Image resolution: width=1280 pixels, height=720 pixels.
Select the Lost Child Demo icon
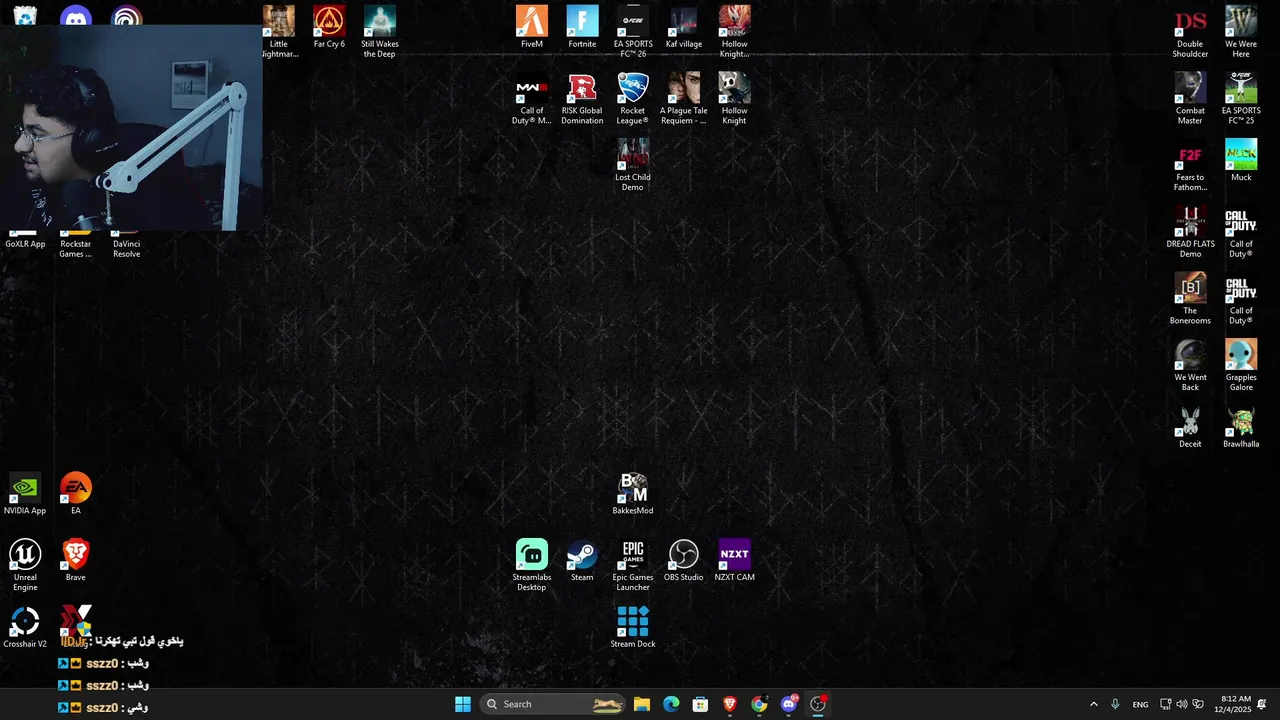(633, 165)
